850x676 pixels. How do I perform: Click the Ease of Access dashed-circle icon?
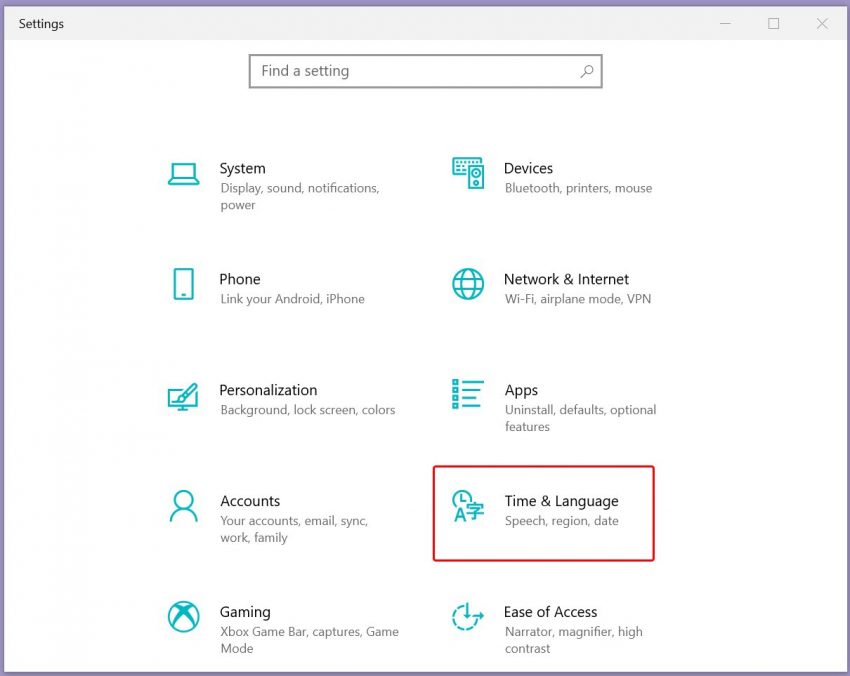click(x=468, y=617)
